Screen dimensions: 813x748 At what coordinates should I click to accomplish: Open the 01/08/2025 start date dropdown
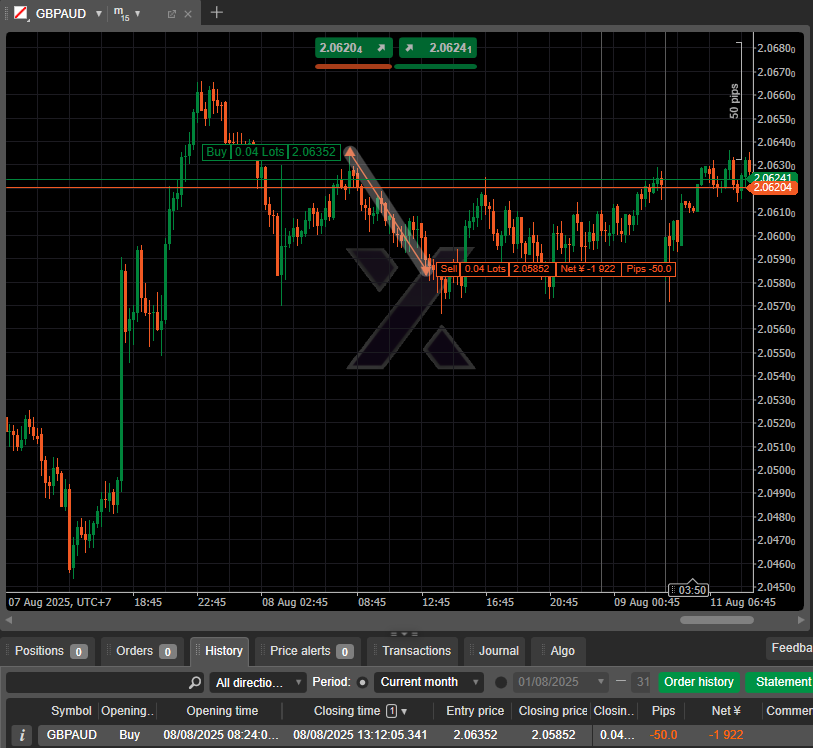click(560, 682)
